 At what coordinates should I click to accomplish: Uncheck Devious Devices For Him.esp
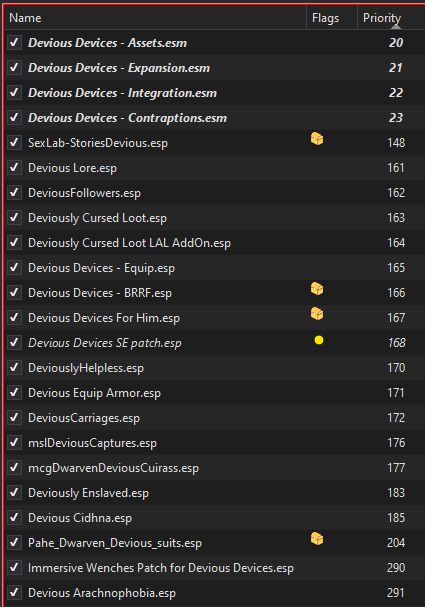14,317
